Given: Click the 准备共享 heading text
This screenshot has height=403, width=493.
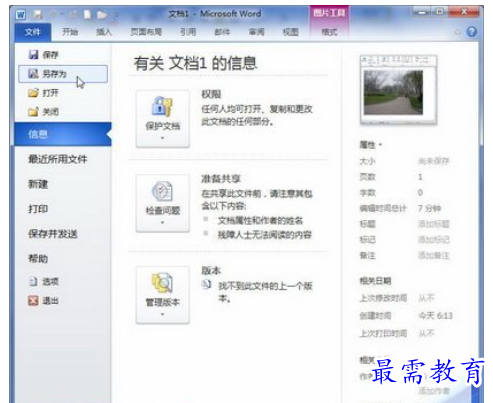Looking at the screenshot, I should 221,179.
